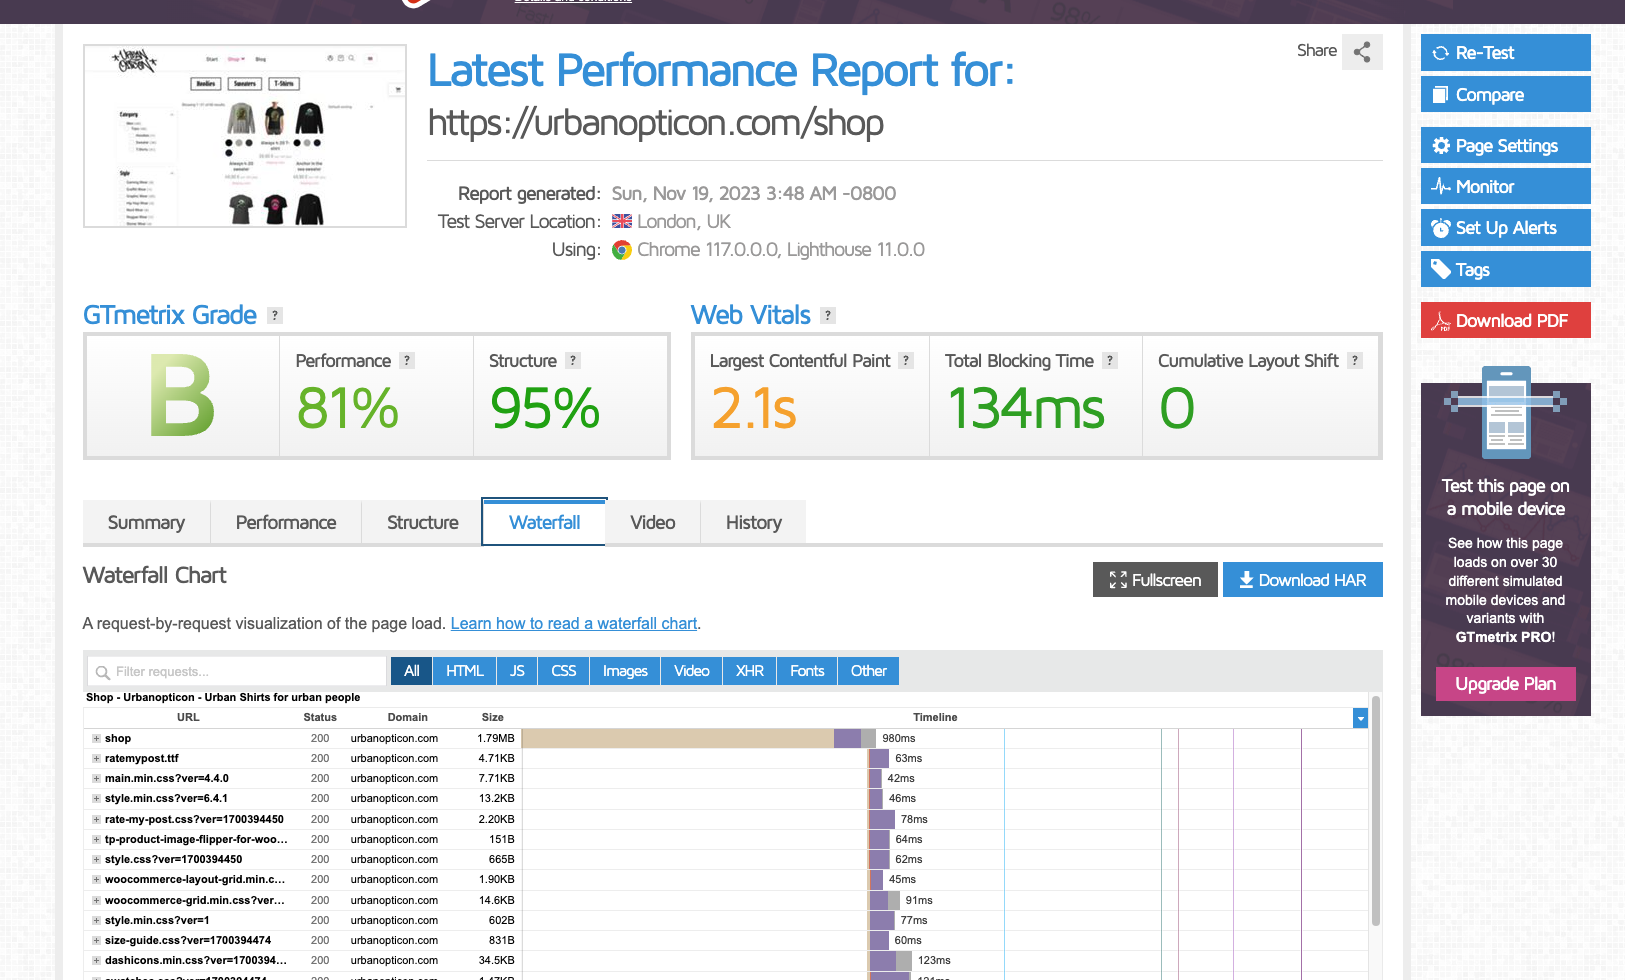The image size is (1625, 980).
Task: Open Learn how to read a waterfall chart link
Action: point(574,624)
